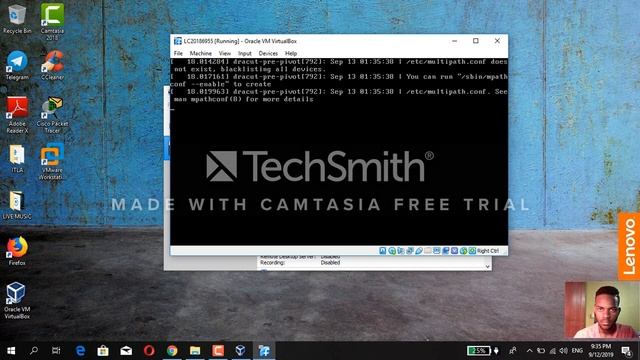Open the Windows Start menu
The image size is (640, 360).
pyautogui.click(x=11, y=351)
